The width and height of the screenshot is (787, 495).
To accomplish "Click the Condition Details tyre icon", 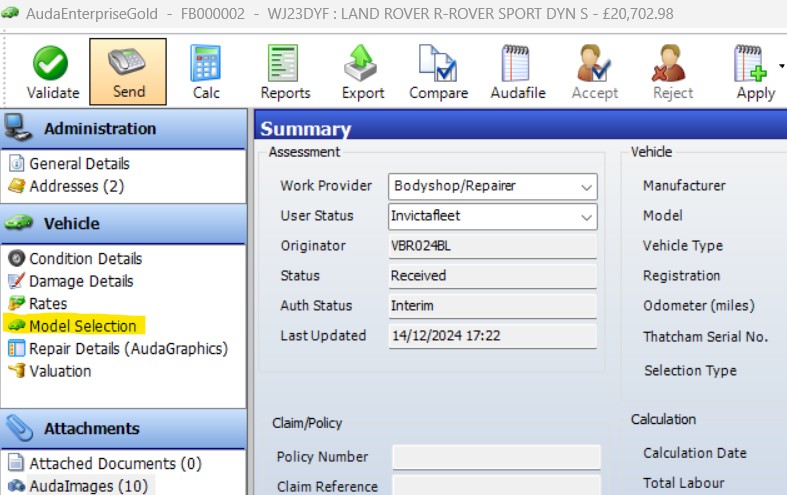I will (x=17, y=258).
